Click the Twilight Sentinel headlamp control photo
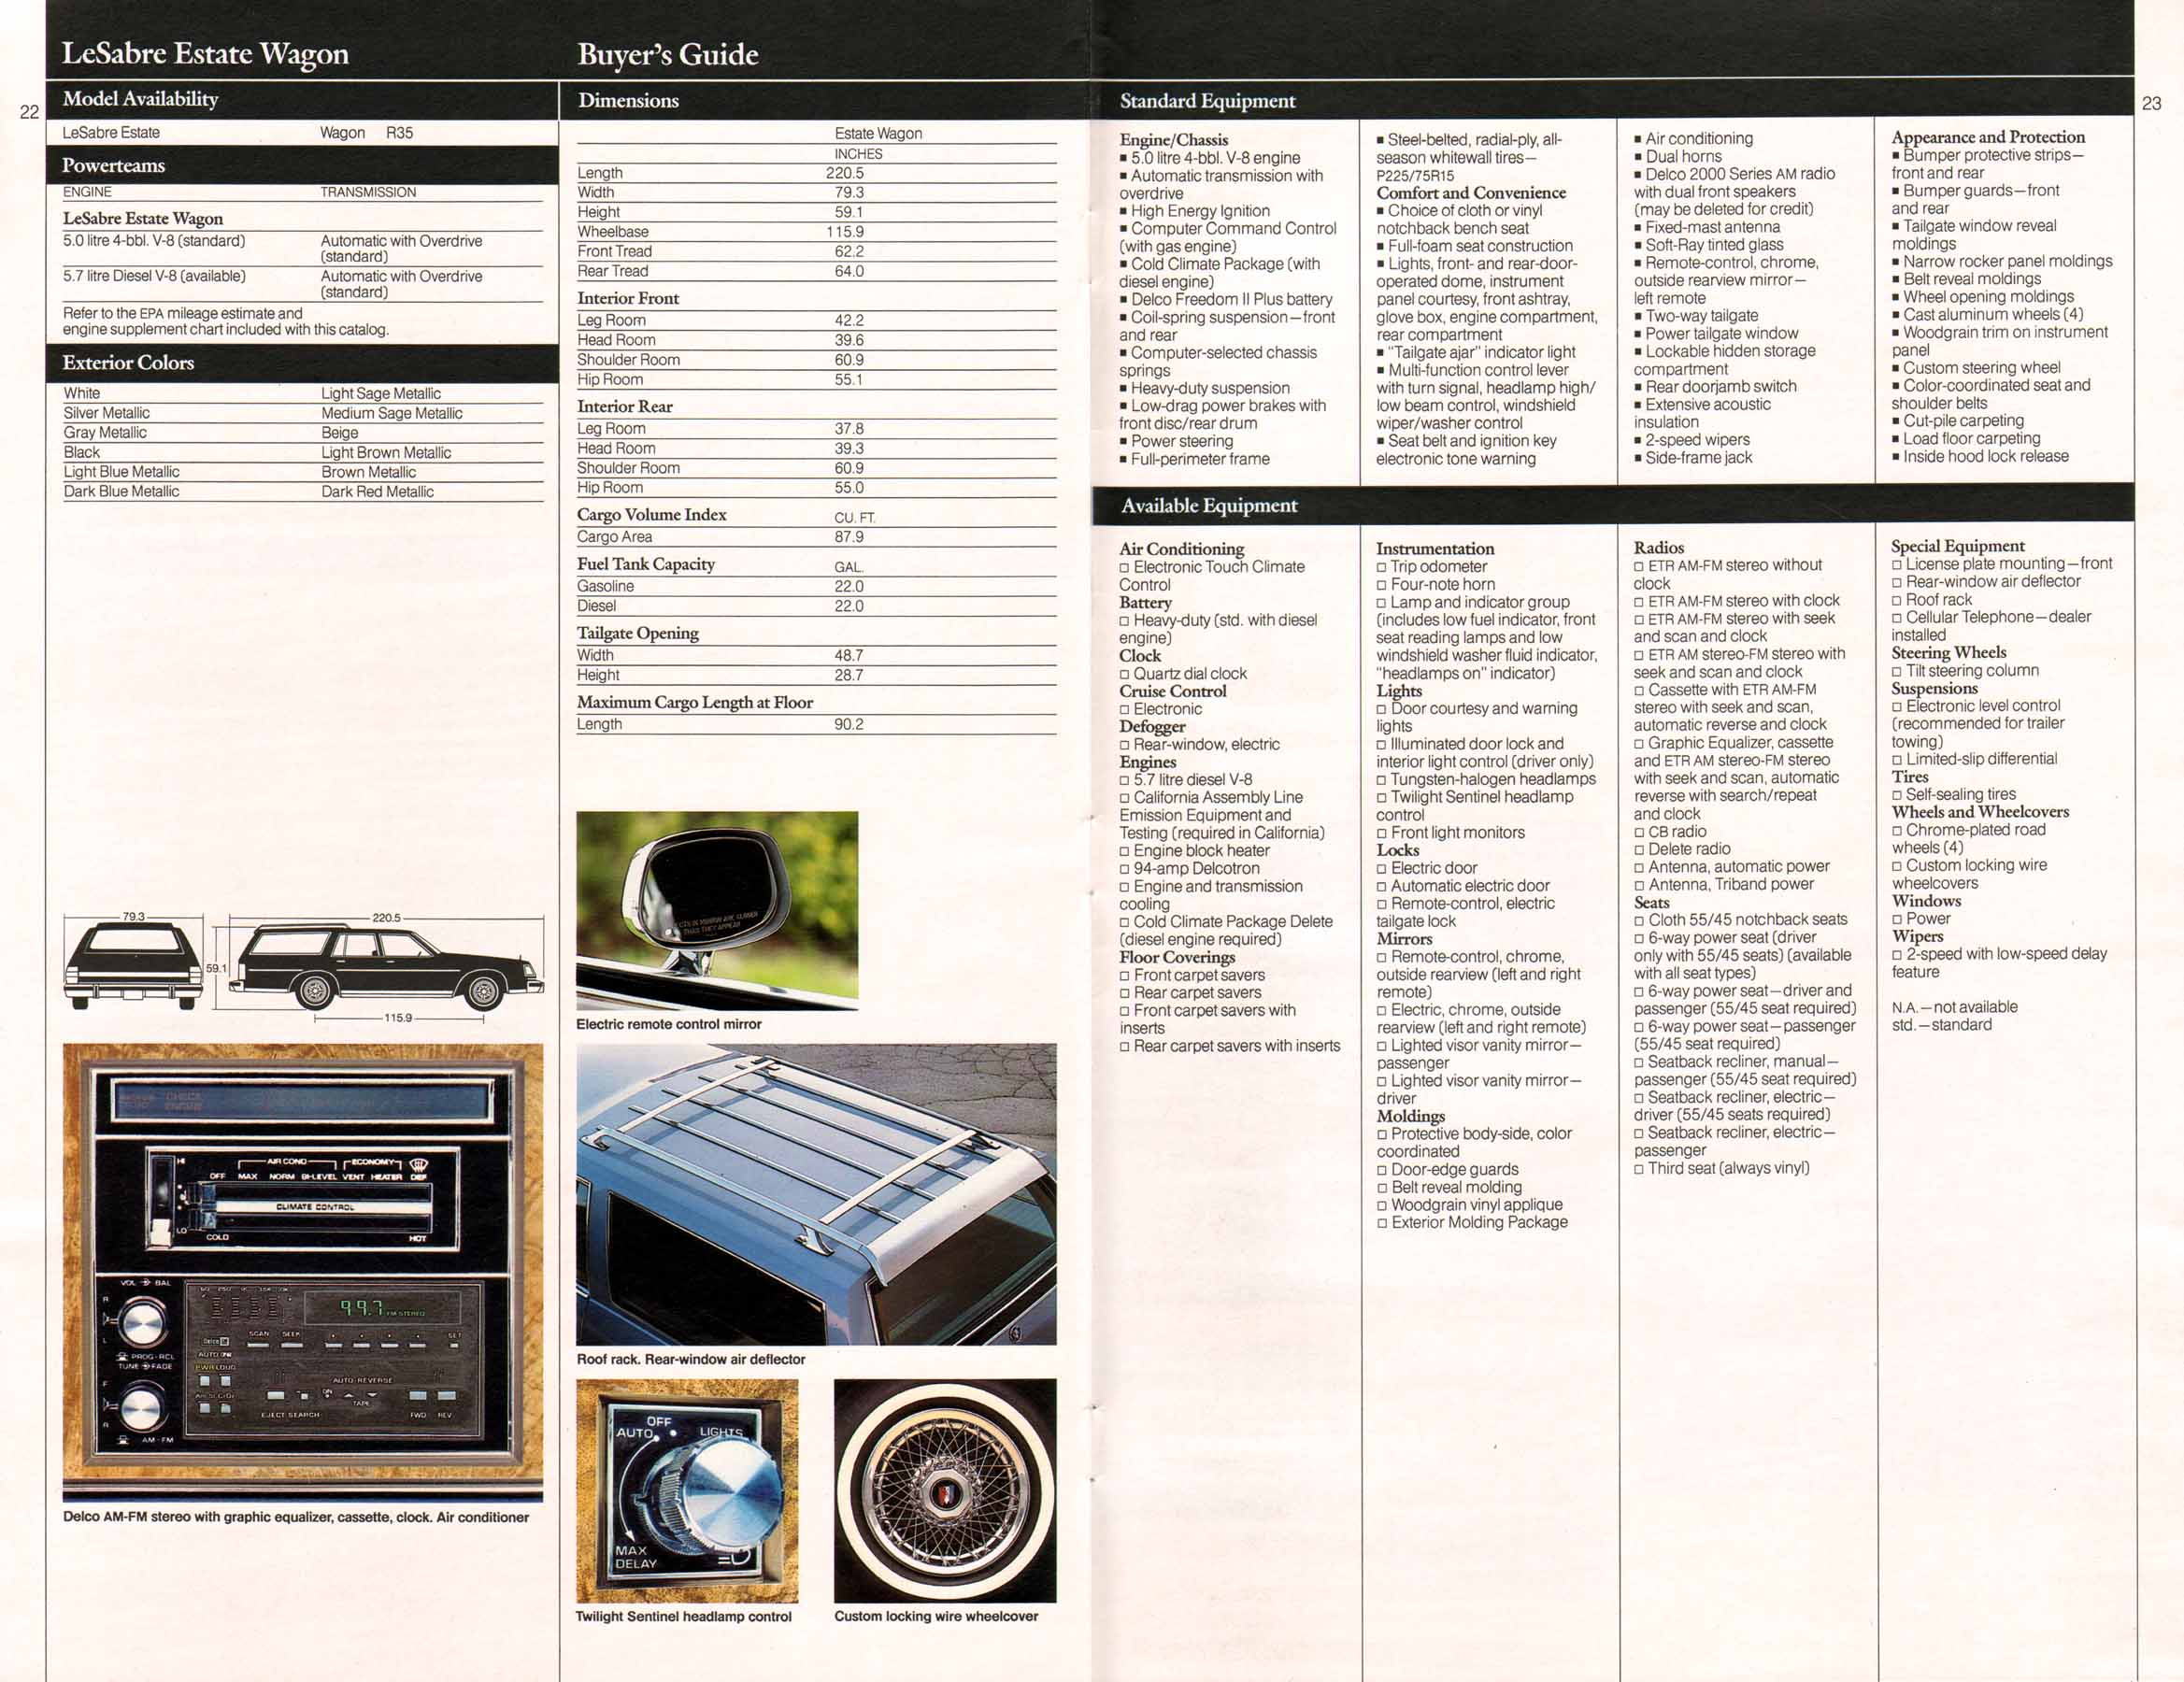Image resolution: width=2184 pixels, height=1682 pixels. click(687, 1491)
